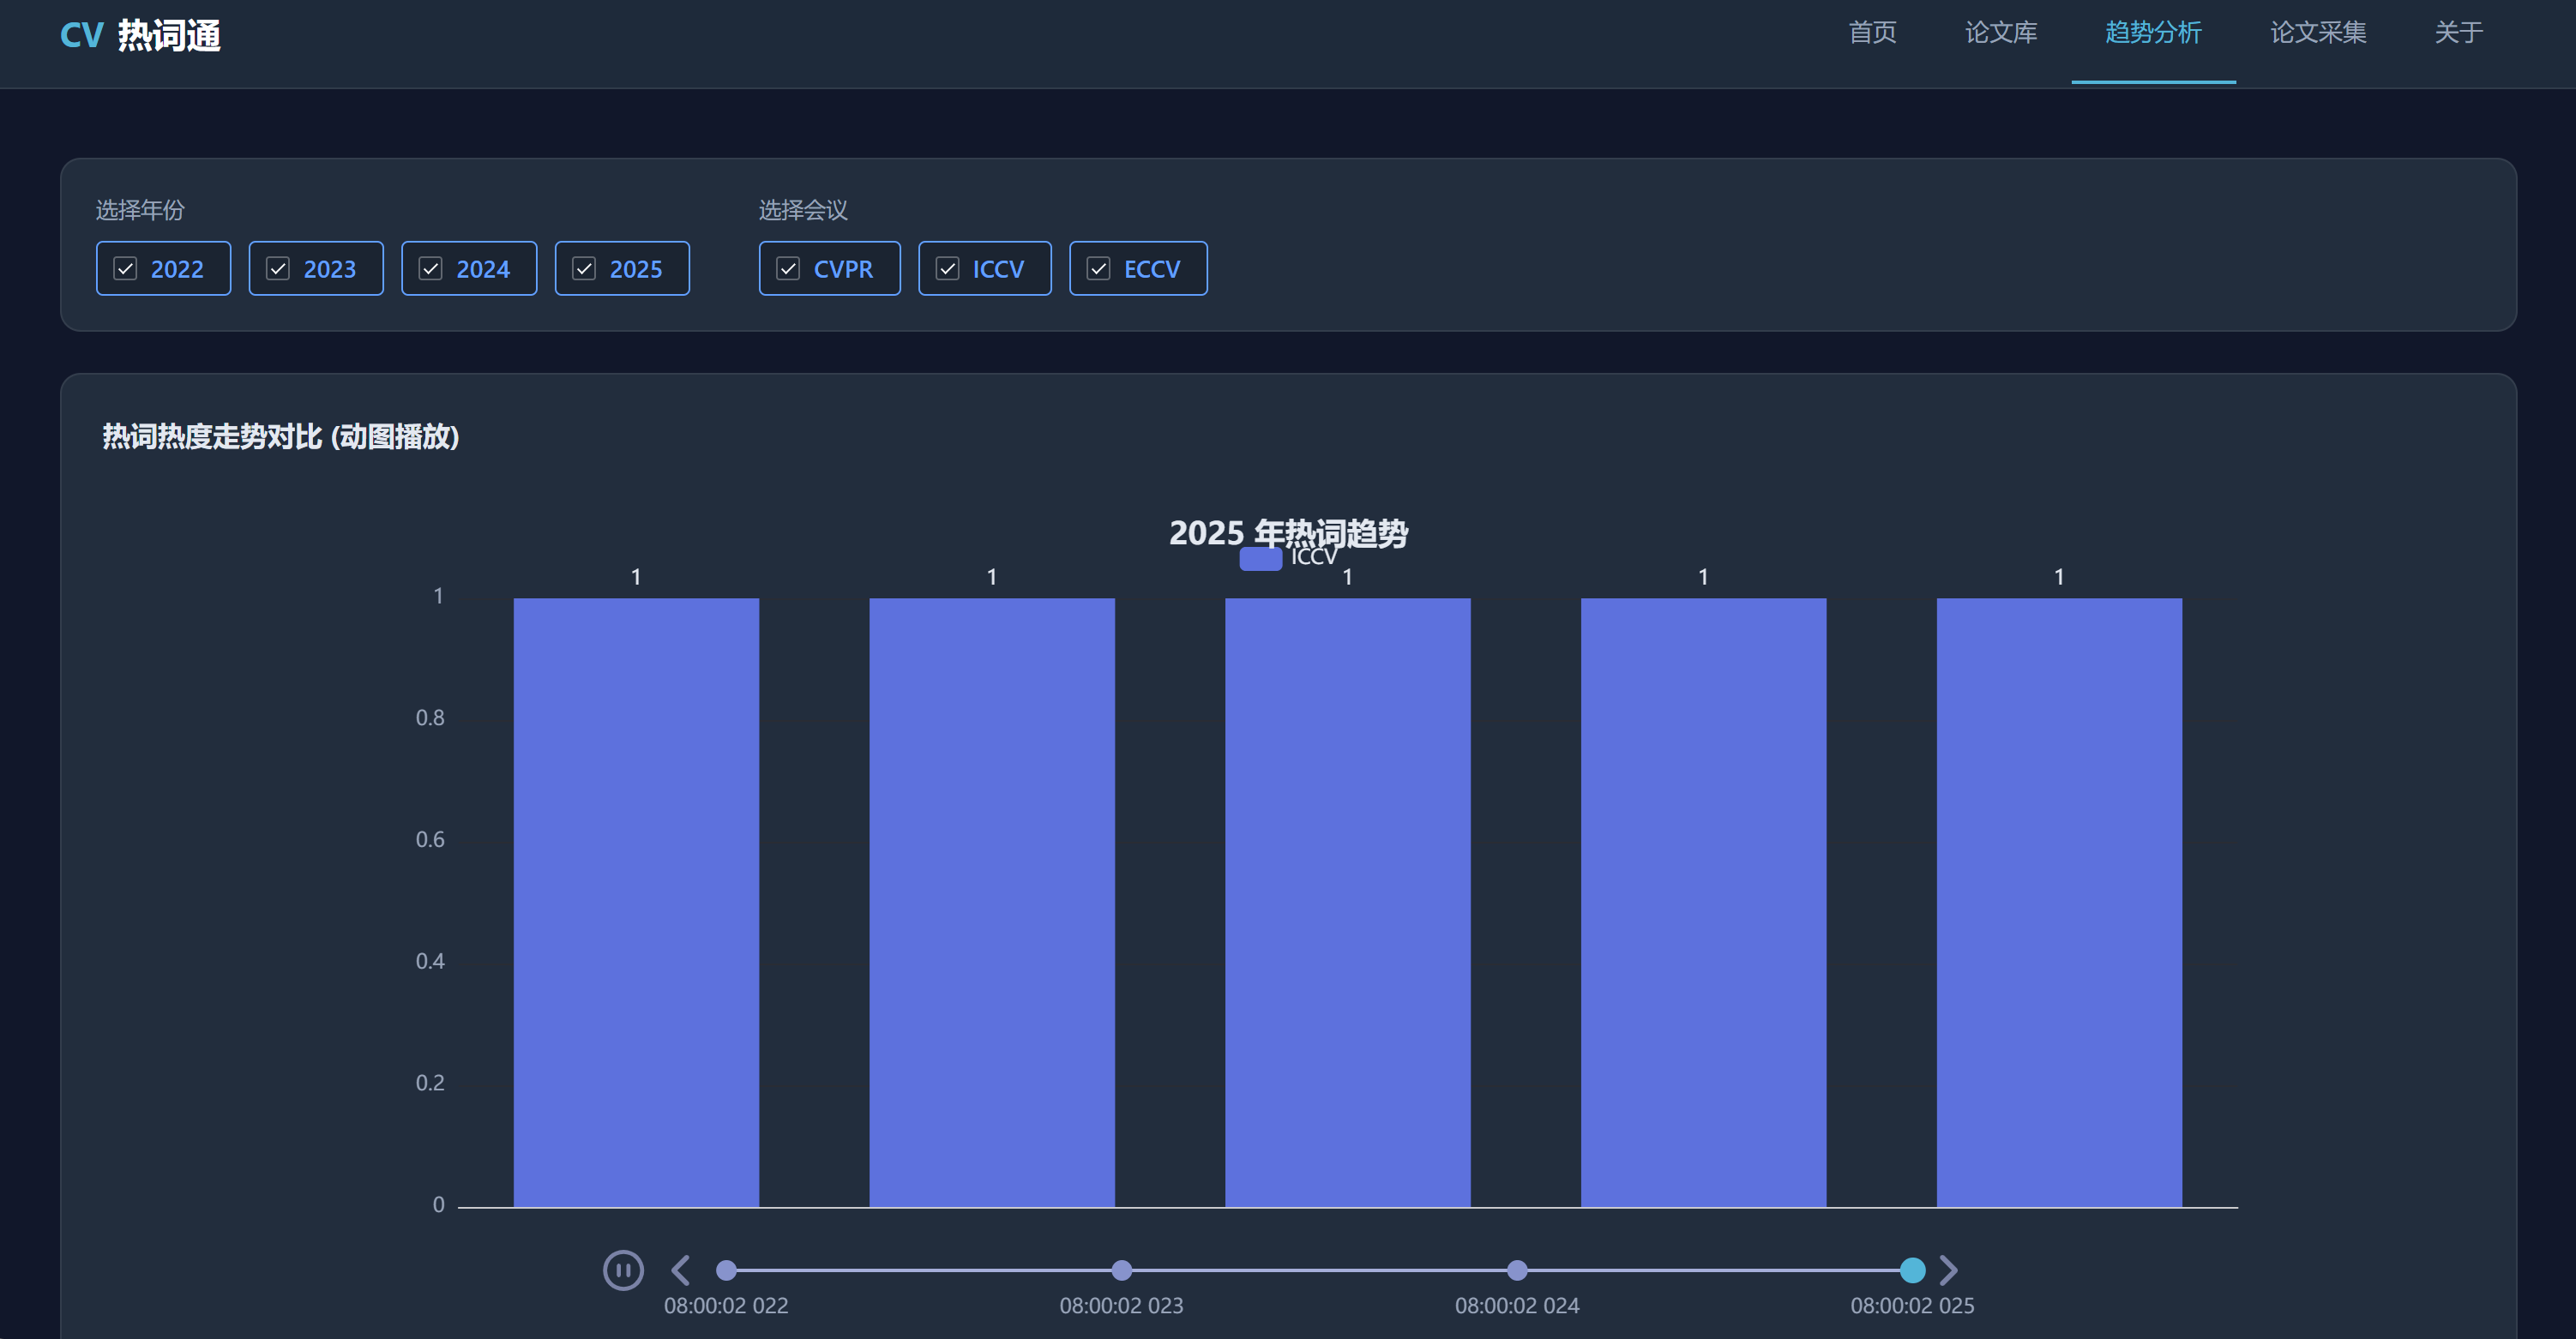Viewport: 2576px width, 1339px height.
Task: Jump to timeline point 08:00:02 024
Action: coord(1517,1270)
